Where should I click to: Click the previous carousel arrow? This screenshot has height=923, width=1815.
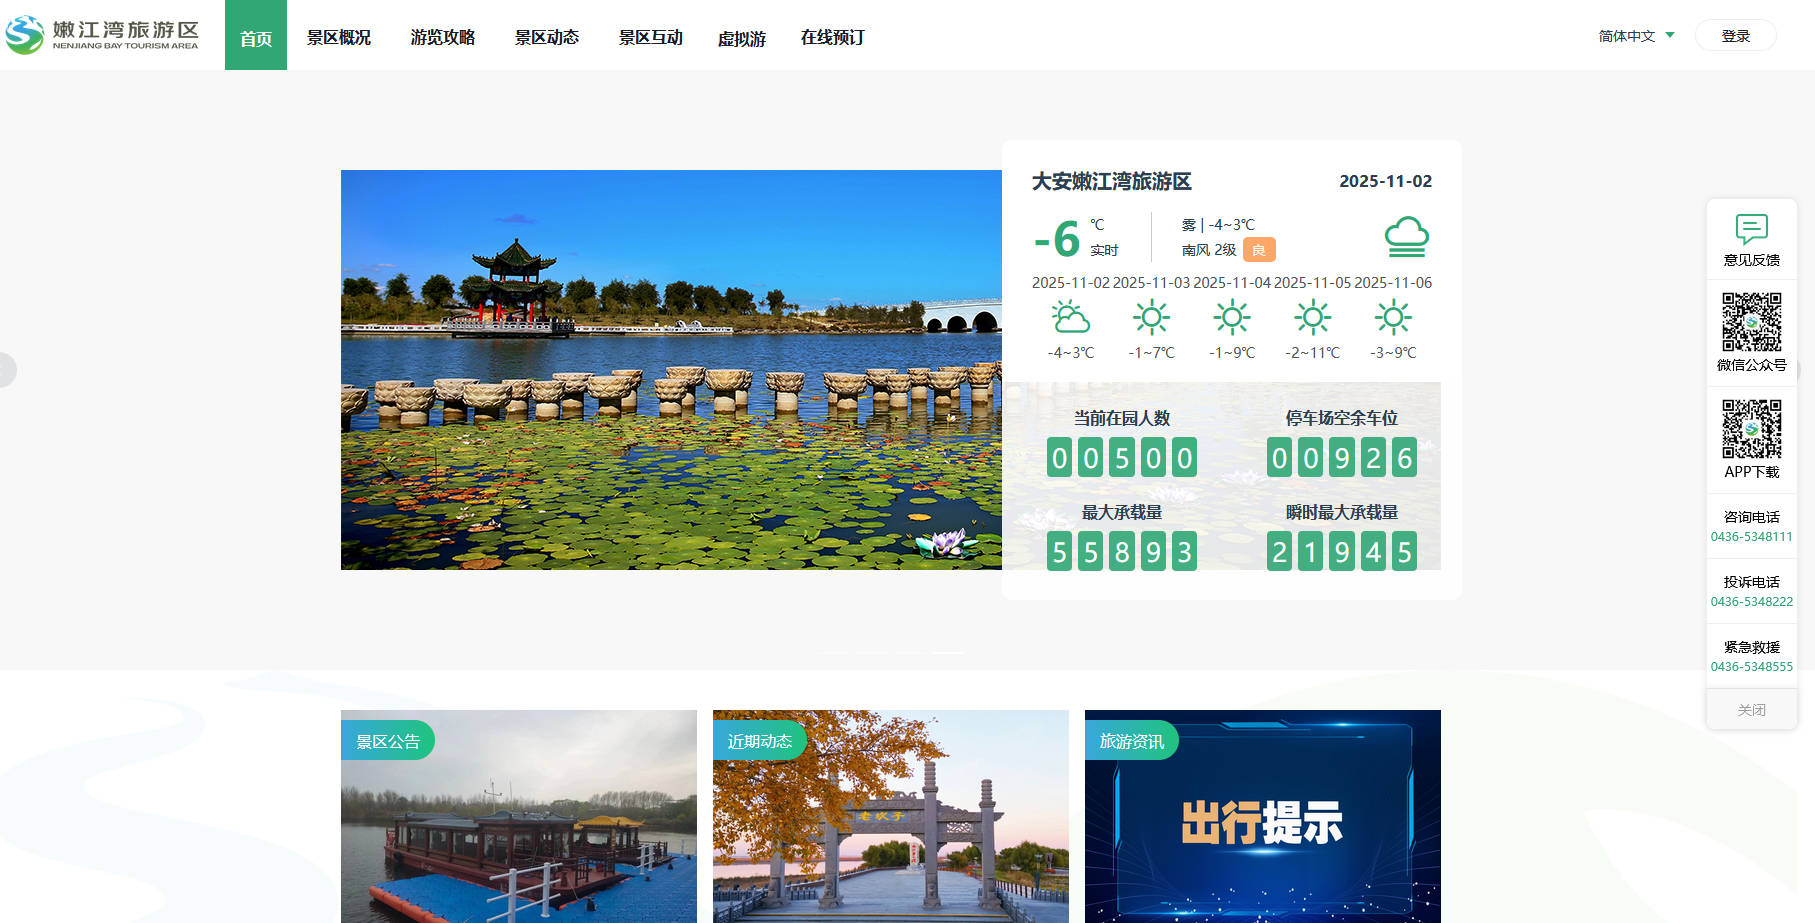[8, 370]
